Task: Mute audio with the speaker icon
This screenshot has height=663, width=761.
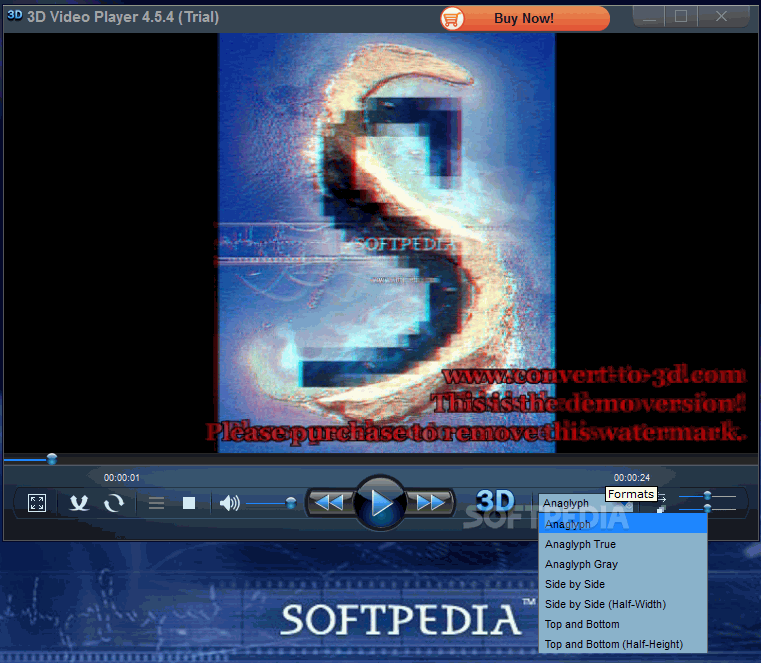Action: coord(229,503)
